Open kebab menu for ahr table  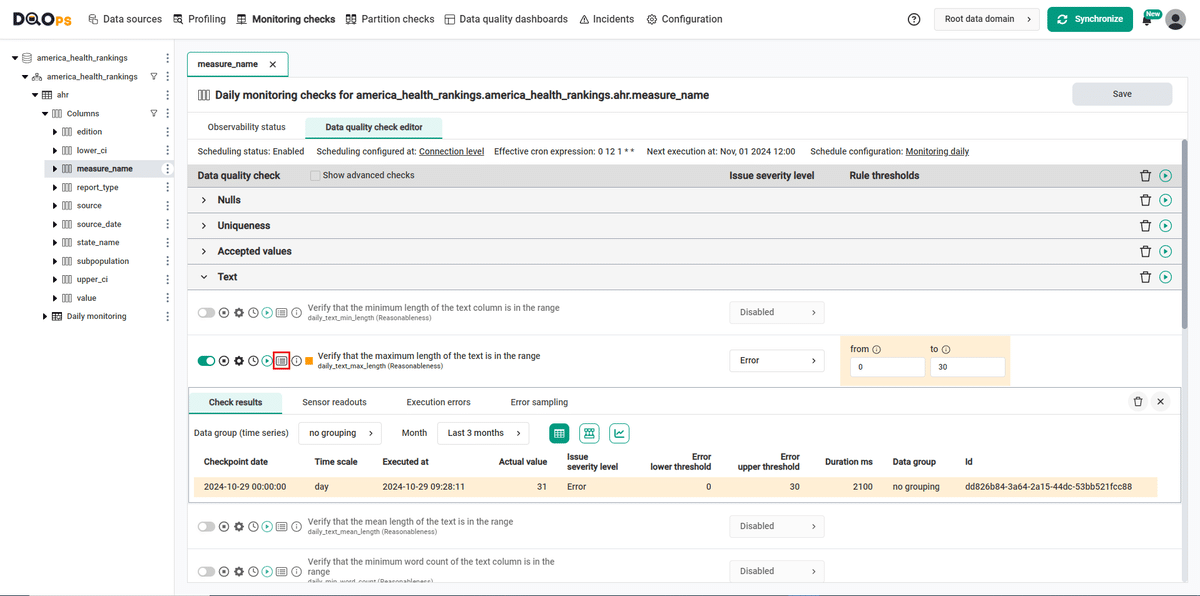167,95
